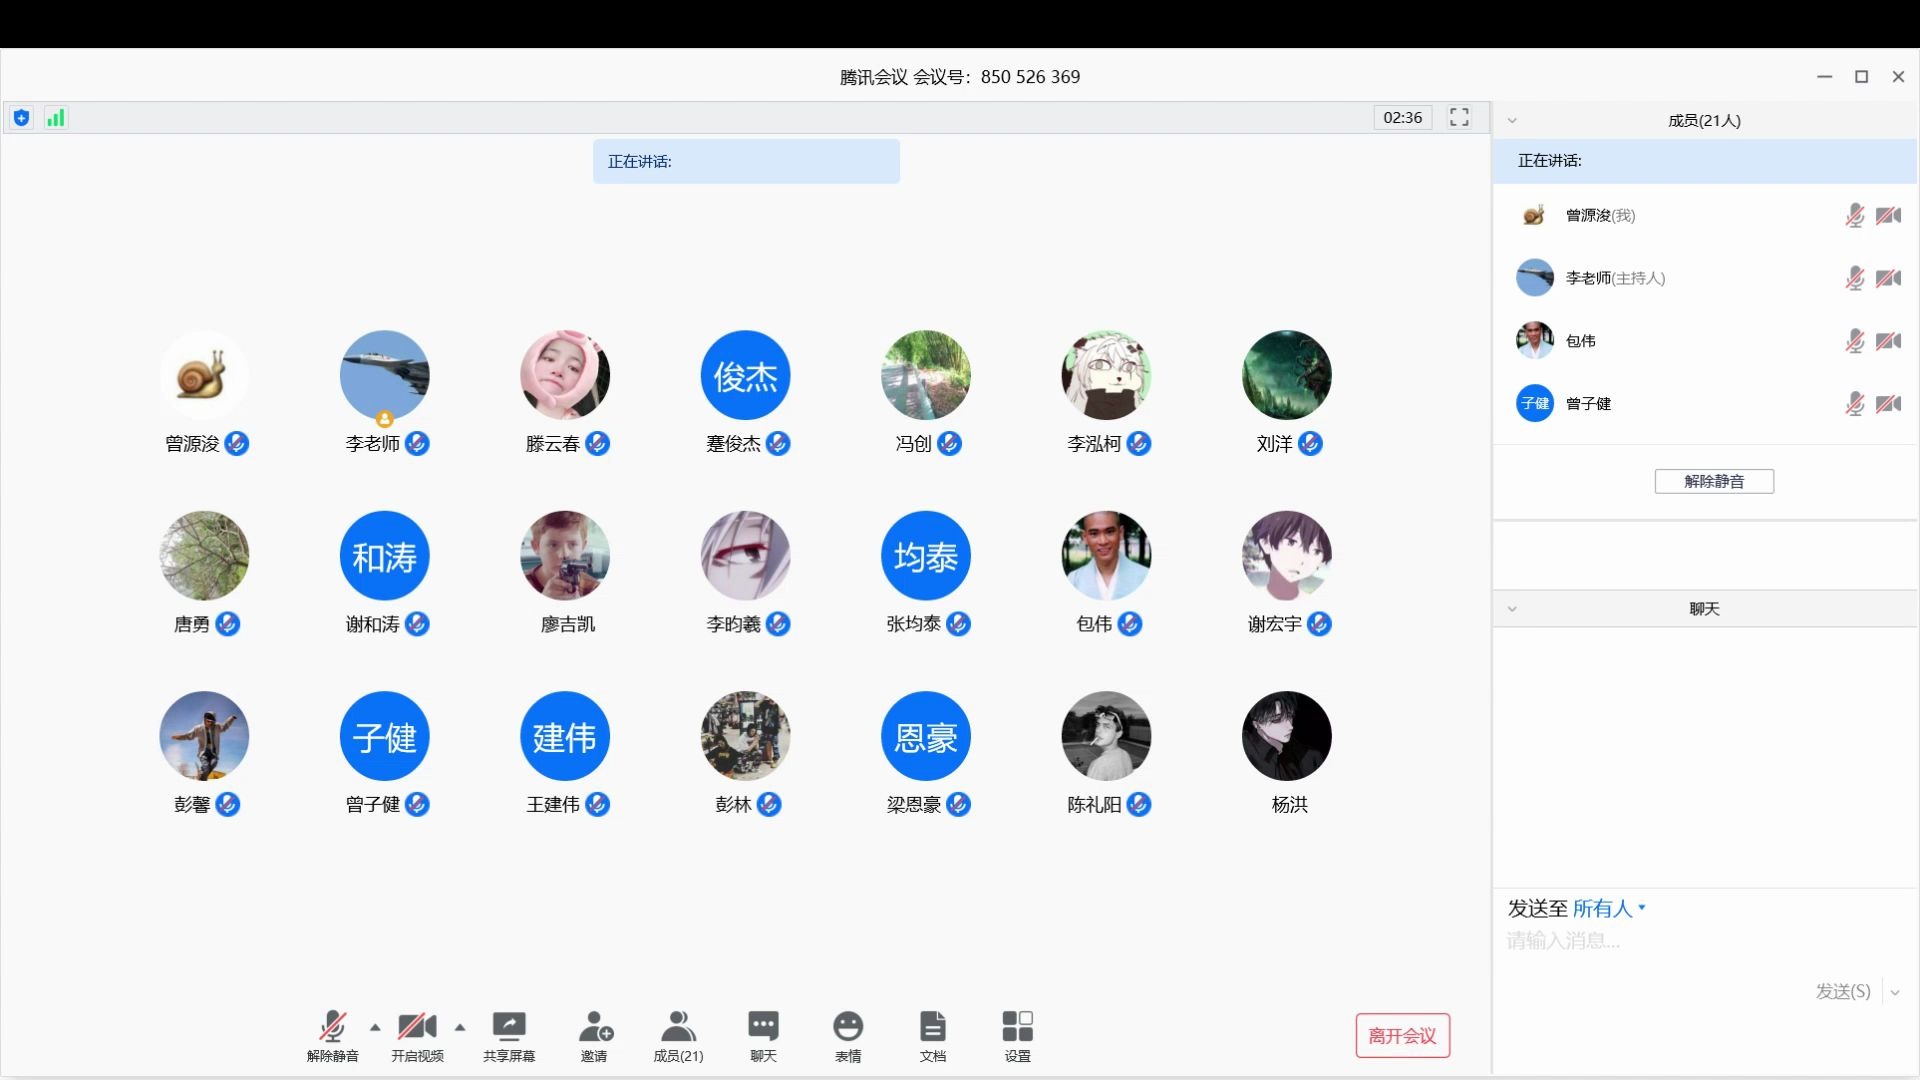
Task: Click muted mic badge next to 彭馨
Action: (227, 804)
